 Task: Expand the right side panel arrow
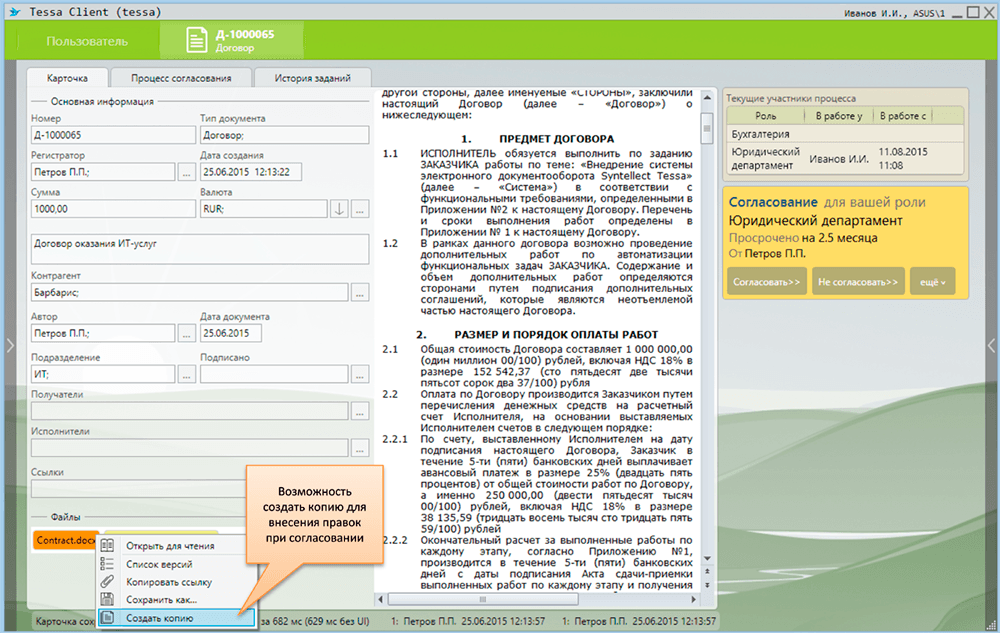click(991, 346)
